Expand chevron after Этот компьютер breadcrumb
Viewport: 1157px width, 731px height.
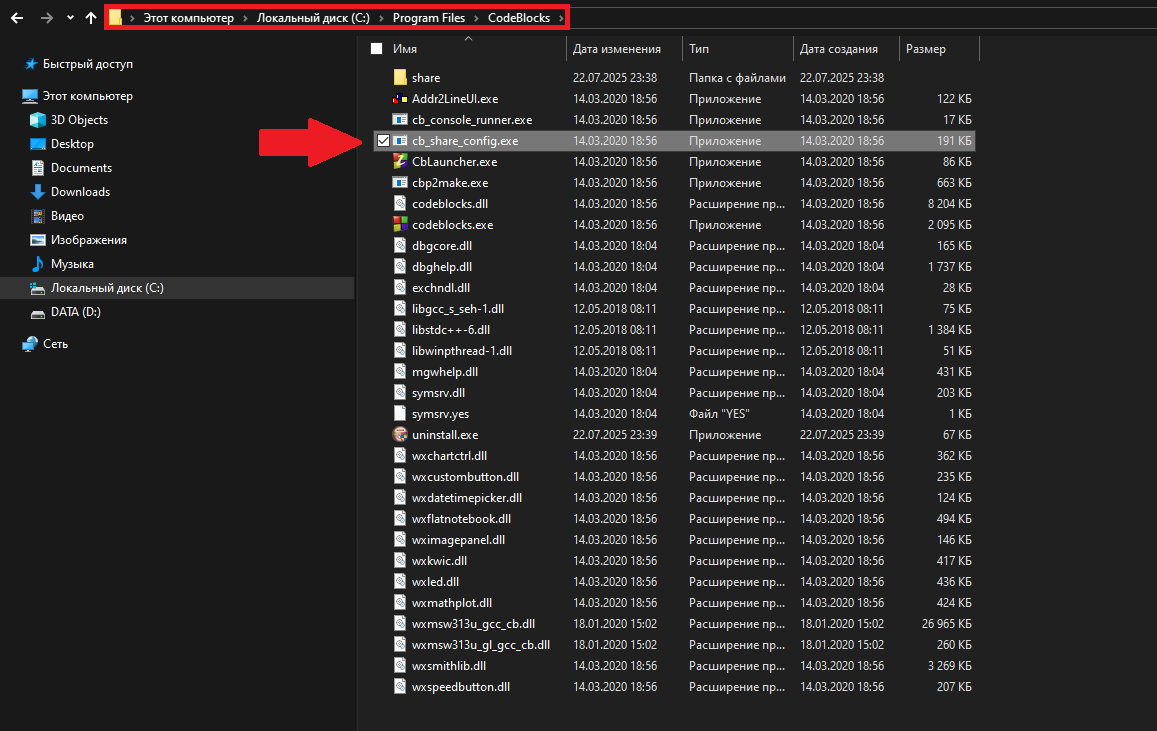point(245,18)
